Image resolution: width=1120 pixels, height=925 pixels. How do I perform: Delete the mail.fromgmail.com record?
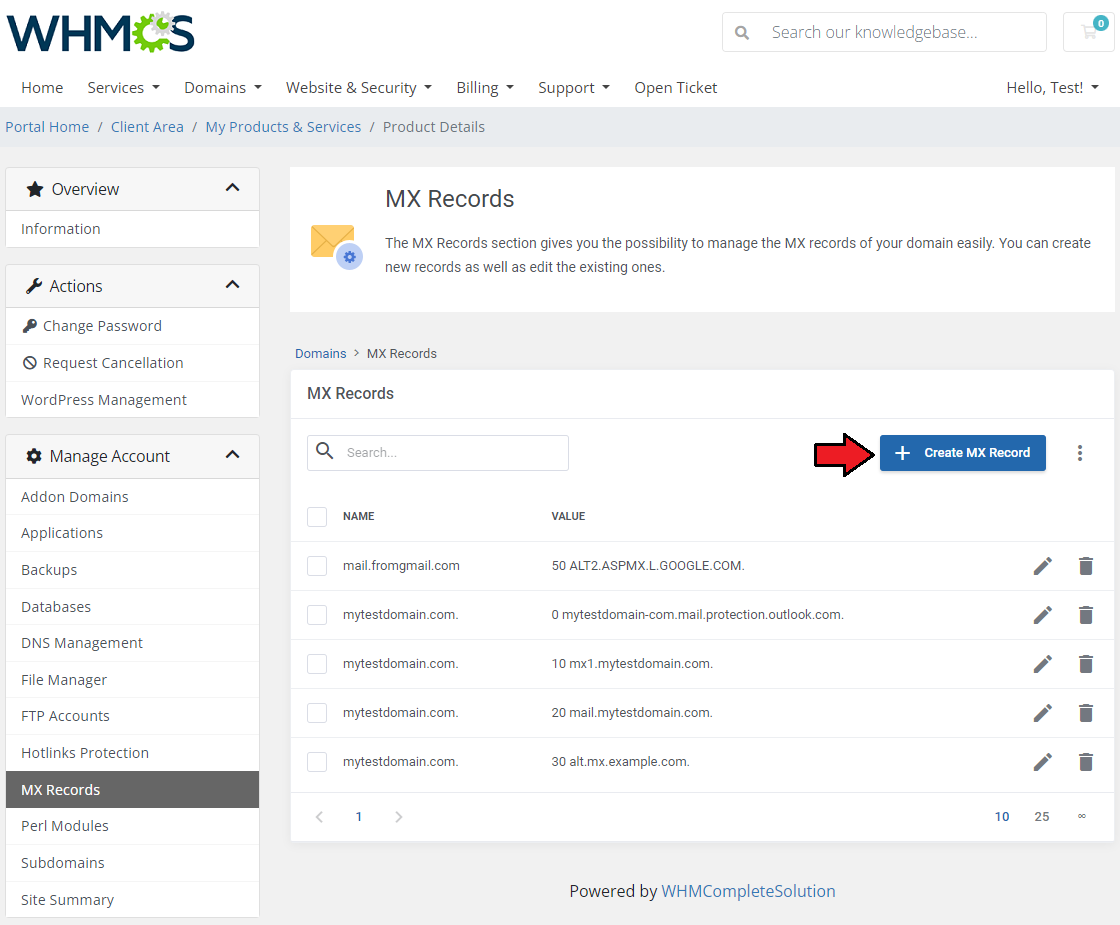coord(1086,566)
